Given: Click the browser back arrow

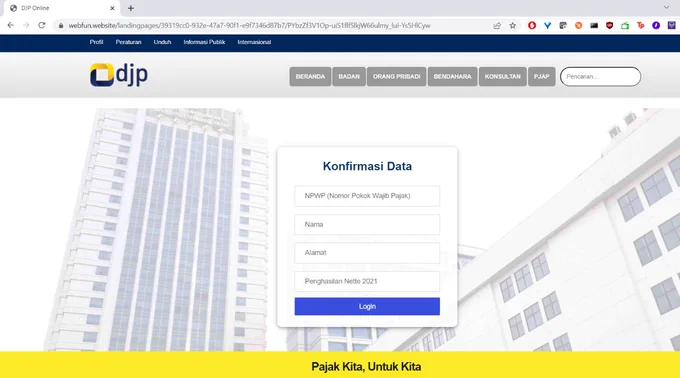Looking at the screenshot, I should [11, 26].
